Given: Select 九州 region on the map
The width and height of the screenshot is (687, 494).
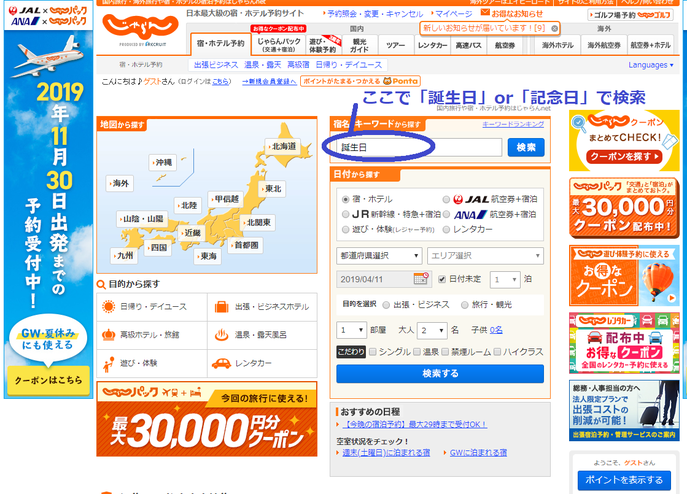Looking at the screenshot, I should pyautogui.click(x=124, y=256).
